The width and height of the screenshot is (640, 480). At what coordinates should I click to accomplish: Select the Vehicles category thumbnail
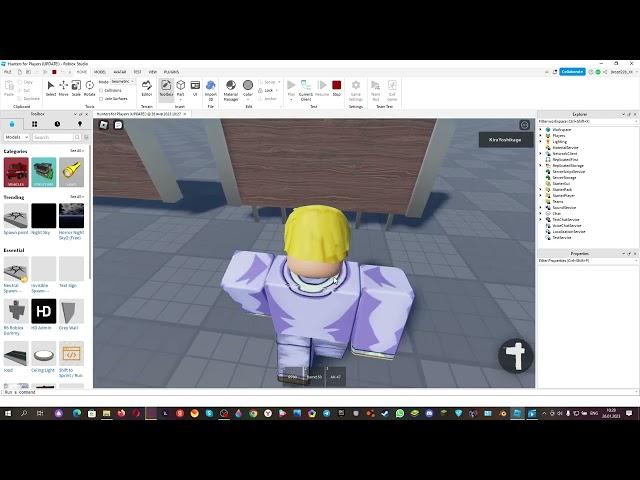click(16, 172)
